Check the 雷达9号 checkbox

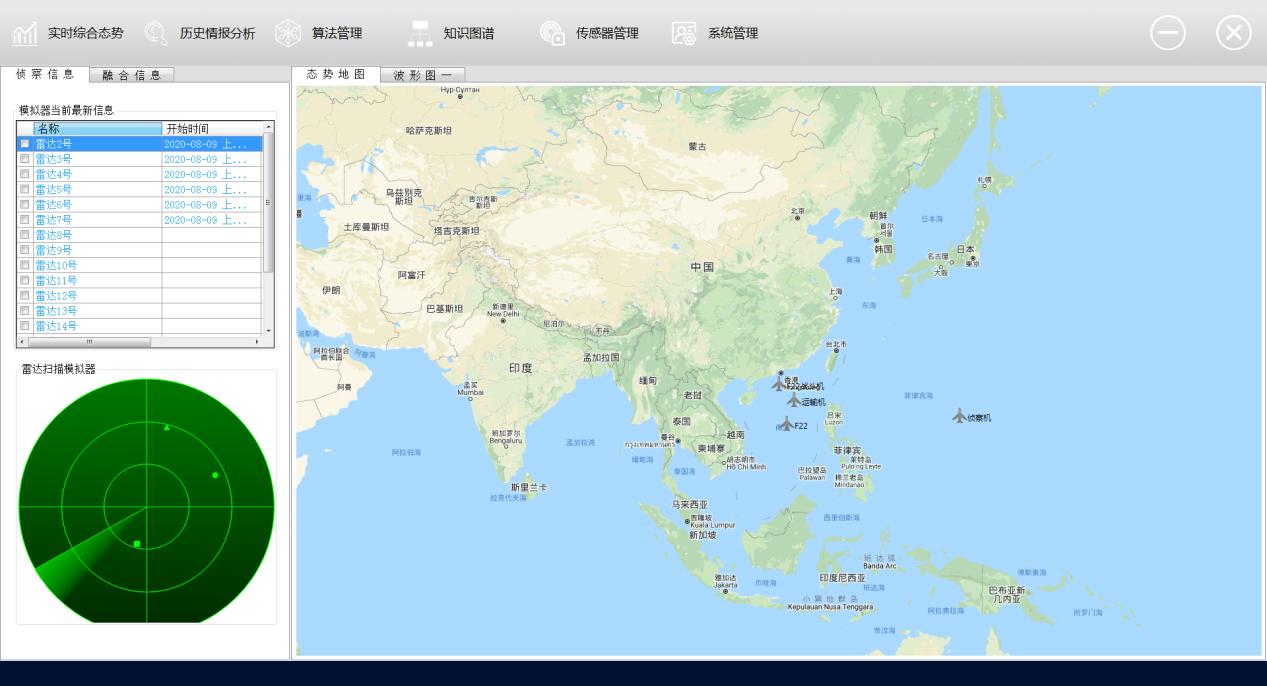[x=25, y=250]
